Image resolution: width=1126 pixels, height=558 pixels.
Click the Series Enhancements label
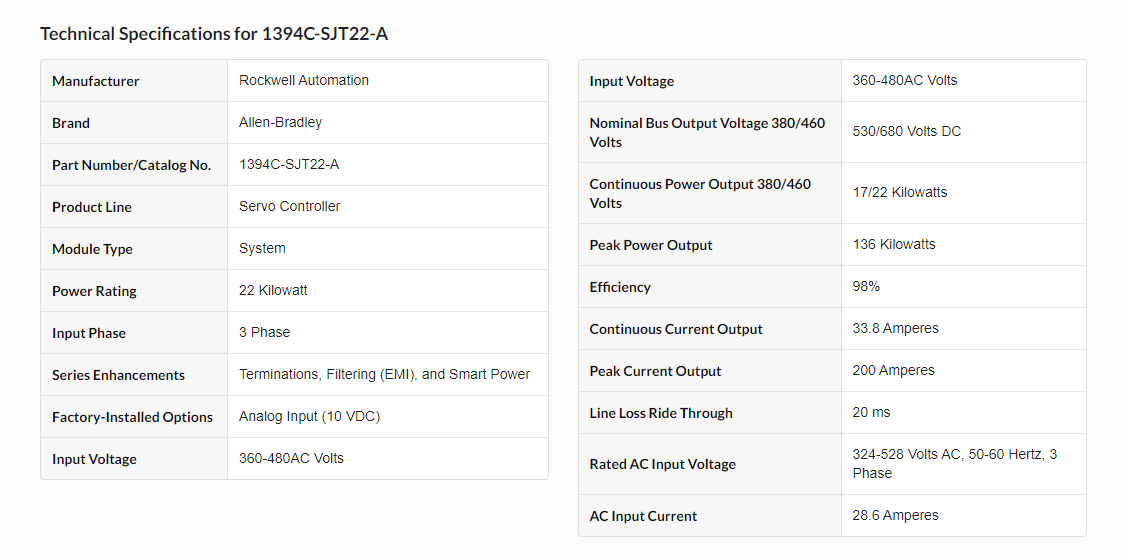click(x=118, y=375)
